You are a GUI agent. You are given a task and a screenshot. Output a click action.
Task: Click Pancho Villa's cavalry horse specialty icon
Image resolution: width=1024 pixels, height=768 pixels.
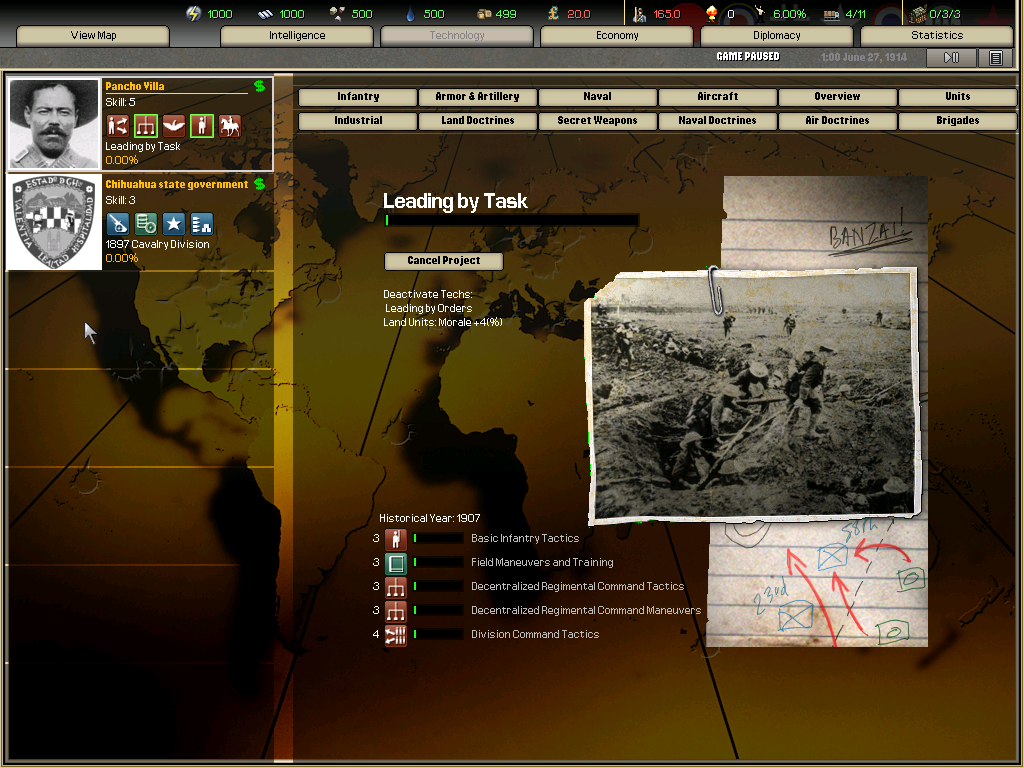pos(230,126)
